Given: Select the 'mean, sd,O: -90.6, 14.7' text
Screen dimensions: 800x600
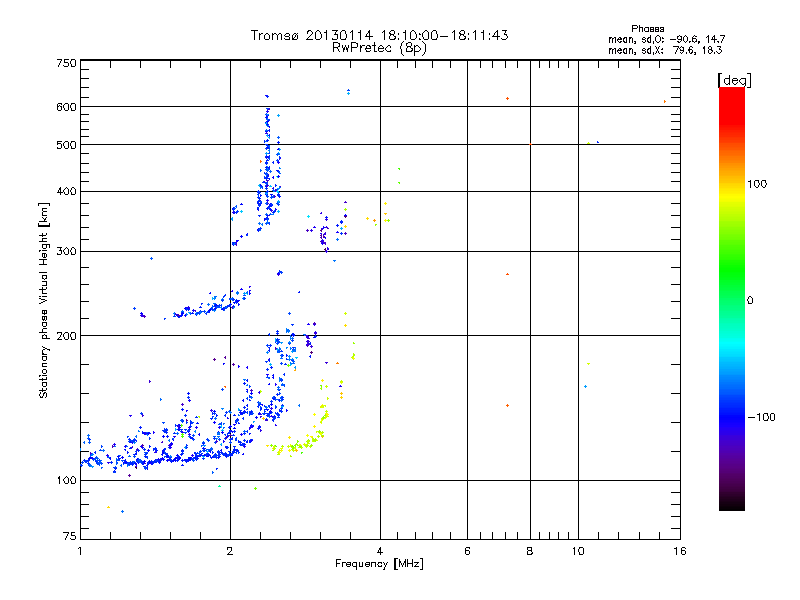Looking at the screenshot, I should (x=666, y=39).
